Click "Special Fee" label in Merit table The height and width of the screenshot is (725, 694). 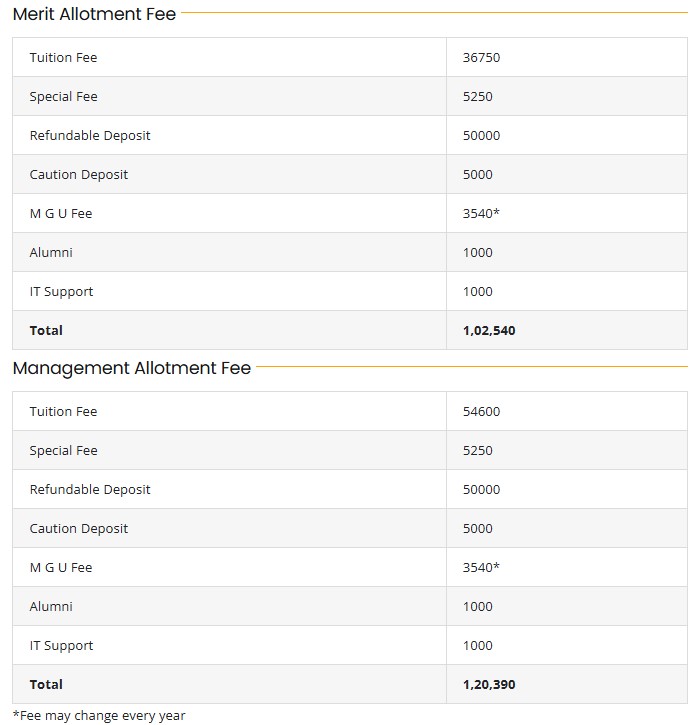point(63,97)
